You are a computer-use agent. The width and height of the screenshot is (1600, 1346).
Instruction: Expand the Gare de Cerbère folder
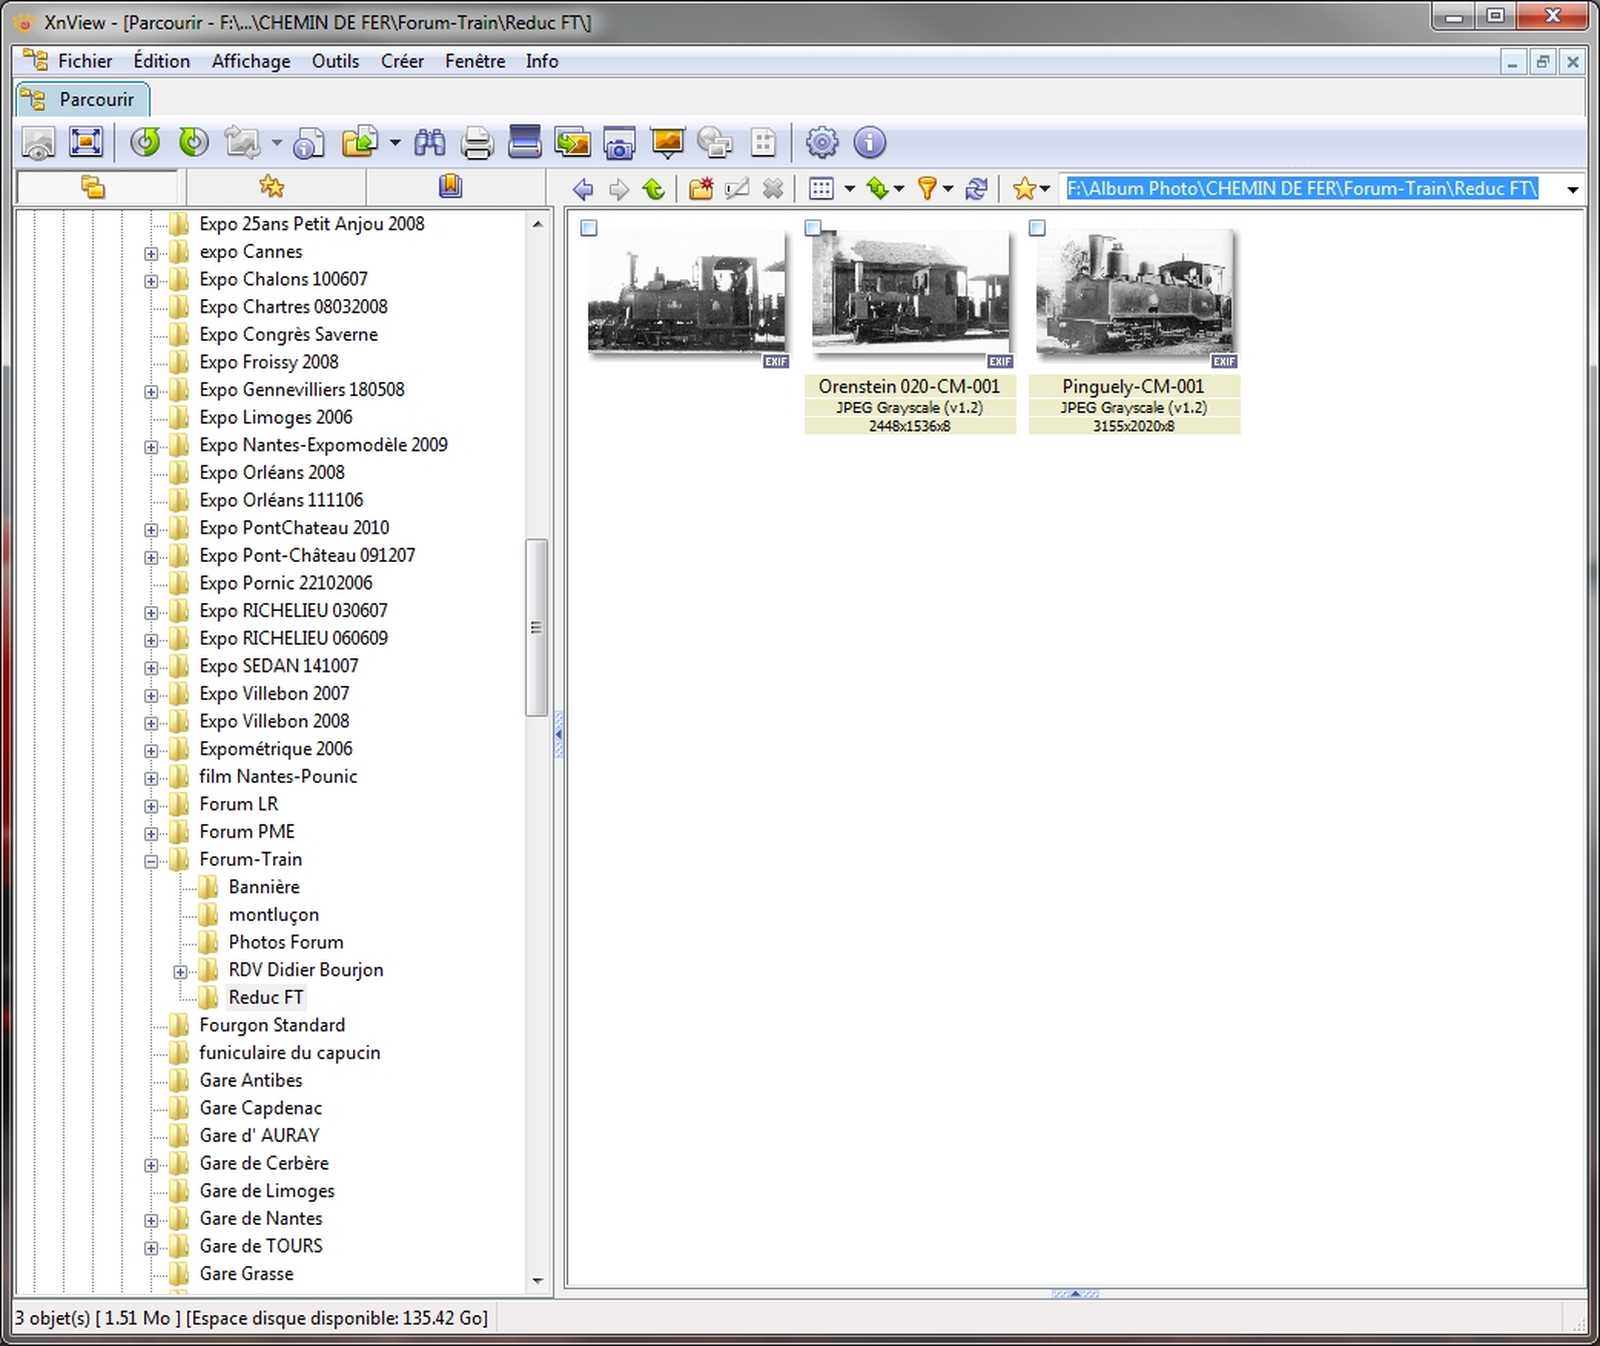(x=151, y=1165)
